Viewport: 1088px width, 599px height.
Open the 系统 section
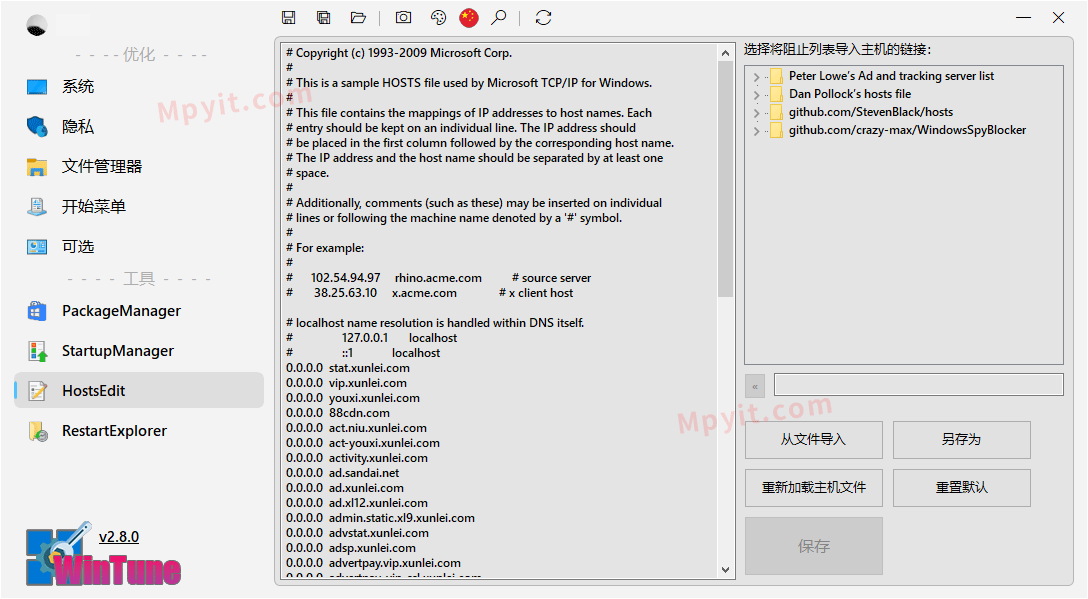pos(78,87)
